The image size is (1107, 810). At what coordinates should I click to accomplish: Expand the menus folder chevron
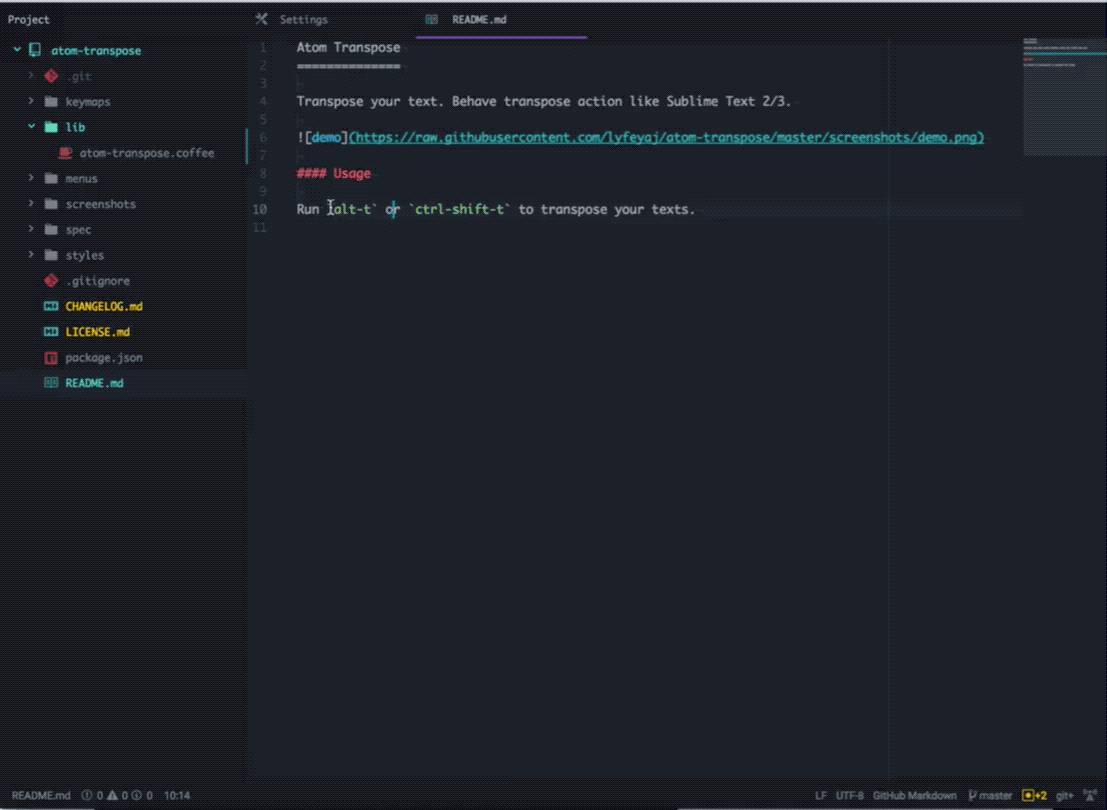(31, 178)
